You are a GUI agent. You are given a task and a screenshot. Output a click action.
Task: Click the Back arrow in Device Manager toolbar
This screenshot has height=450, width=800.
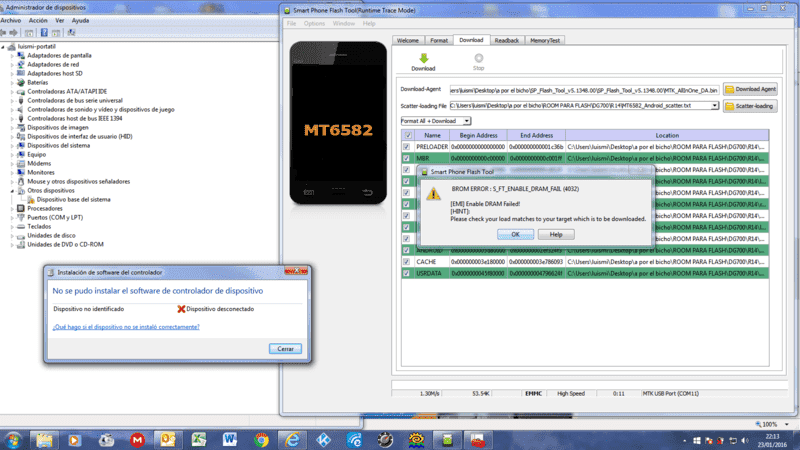4,33
